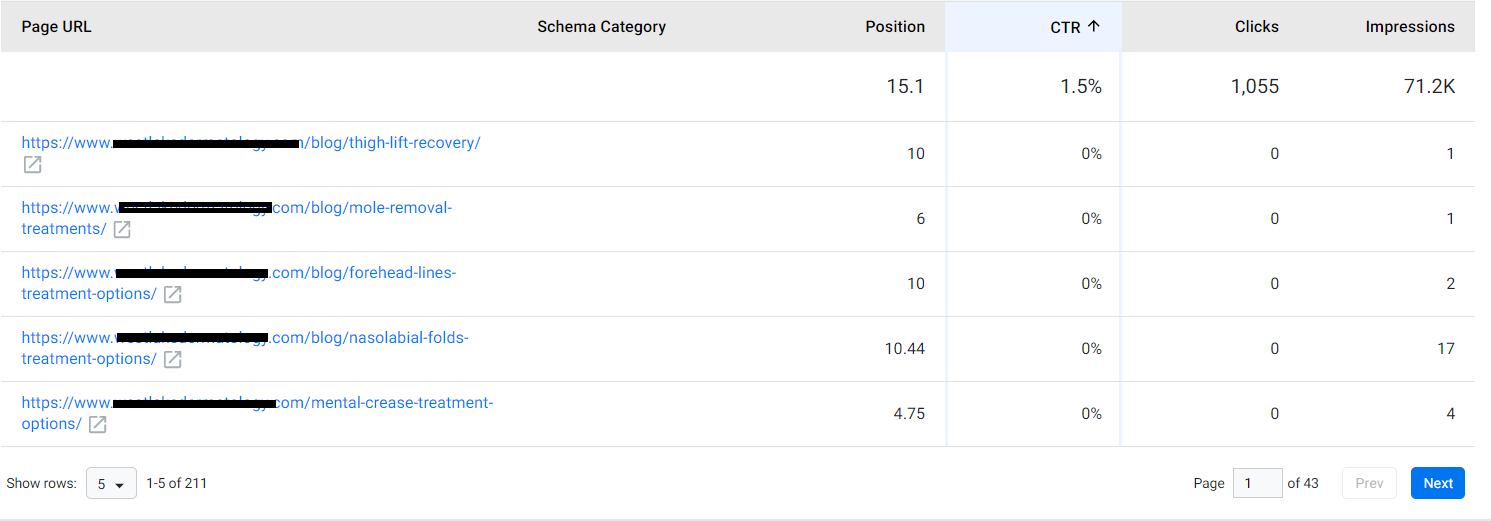The height and width of the screenshot is (521, 1491).
Task: Go to Next page of results
Action: [1438, 483]
